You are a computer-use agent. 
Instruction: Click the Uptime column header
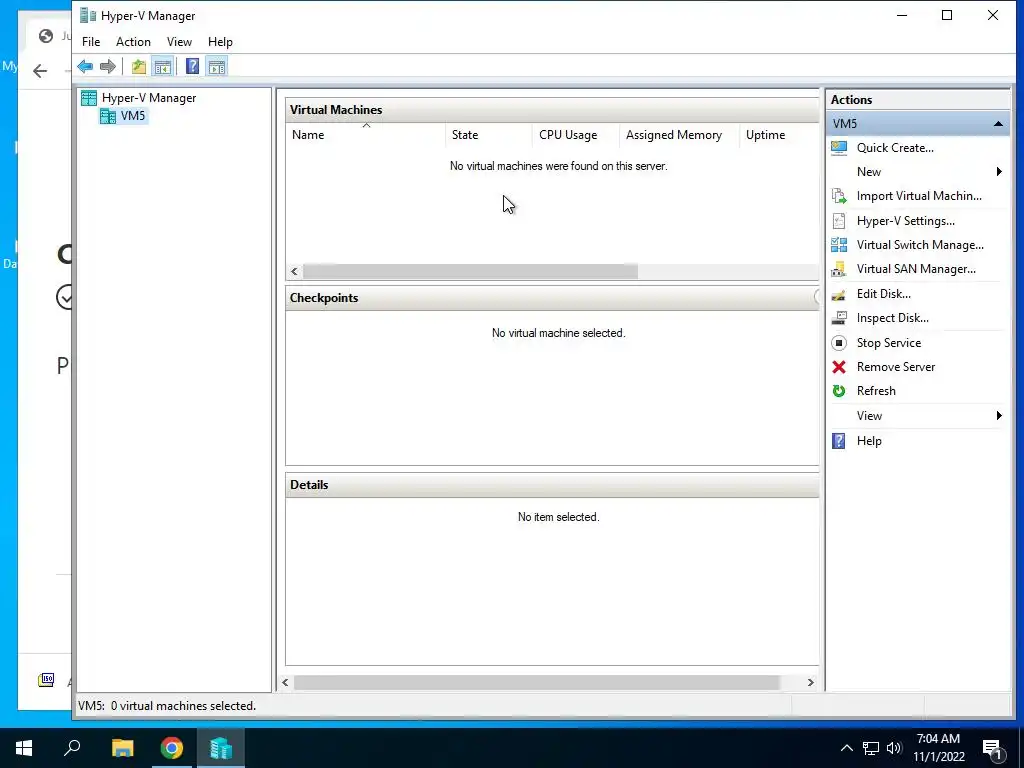778,135
